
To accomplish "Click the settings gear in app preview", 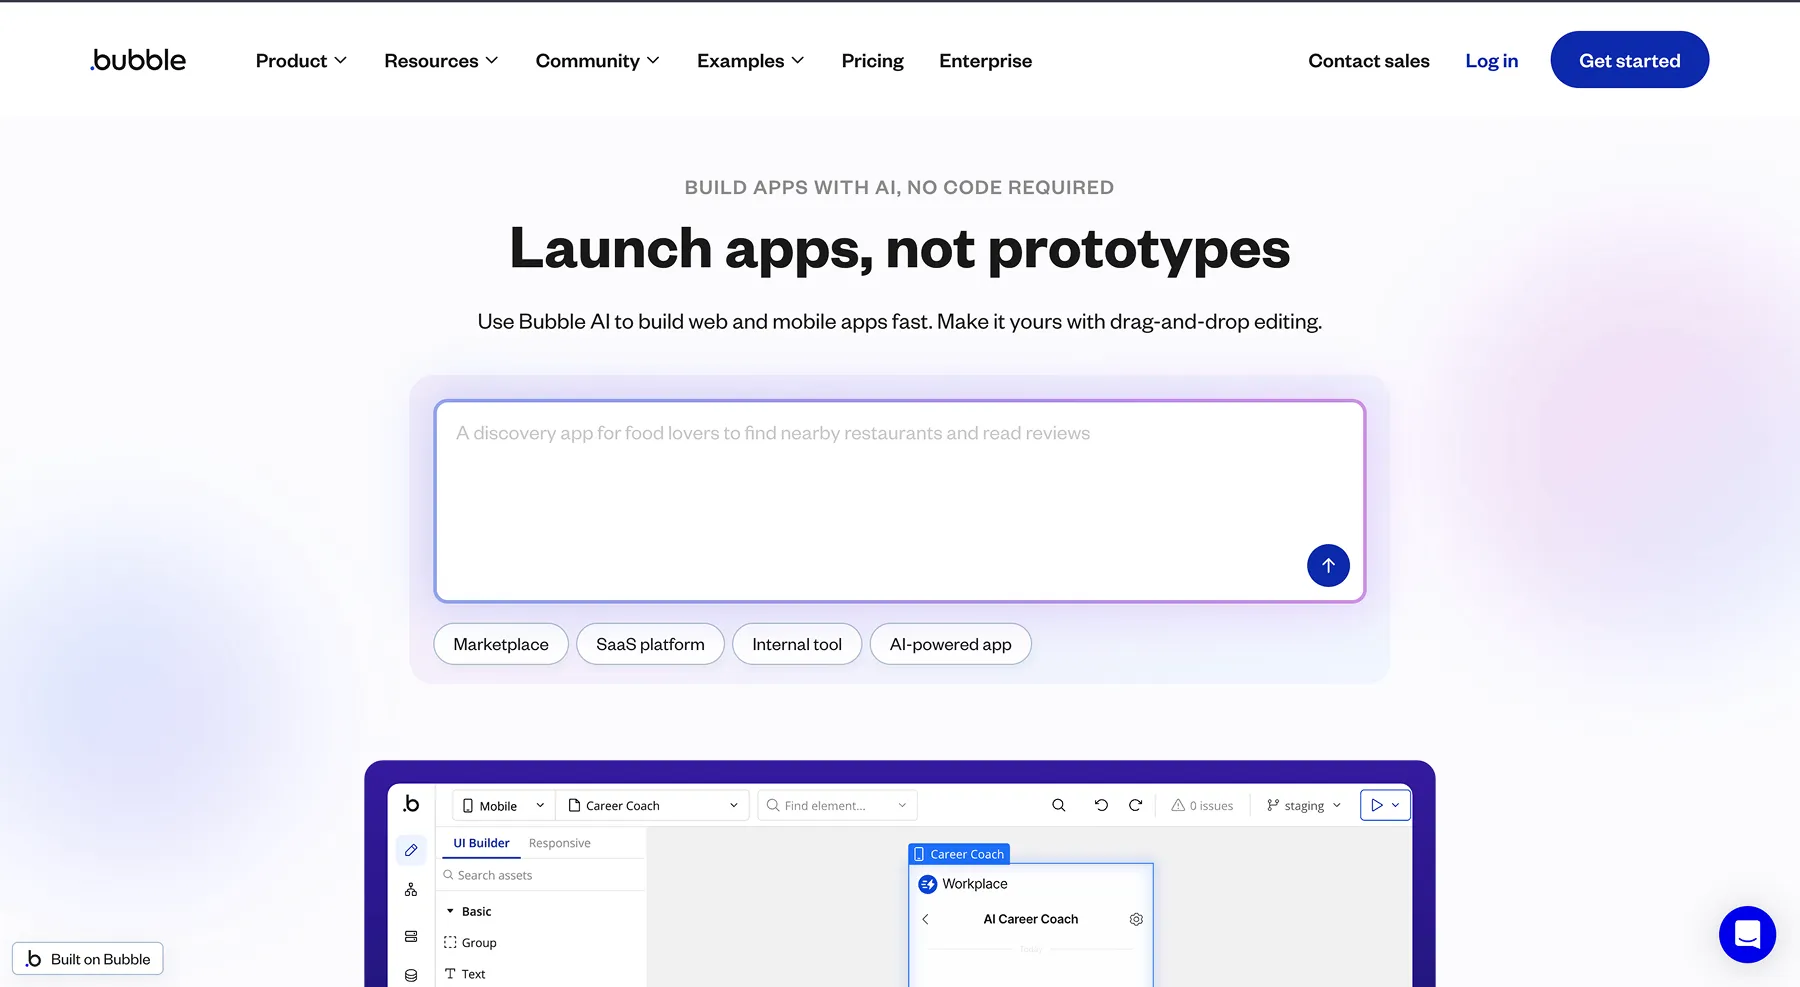I will pos(1136,919).
